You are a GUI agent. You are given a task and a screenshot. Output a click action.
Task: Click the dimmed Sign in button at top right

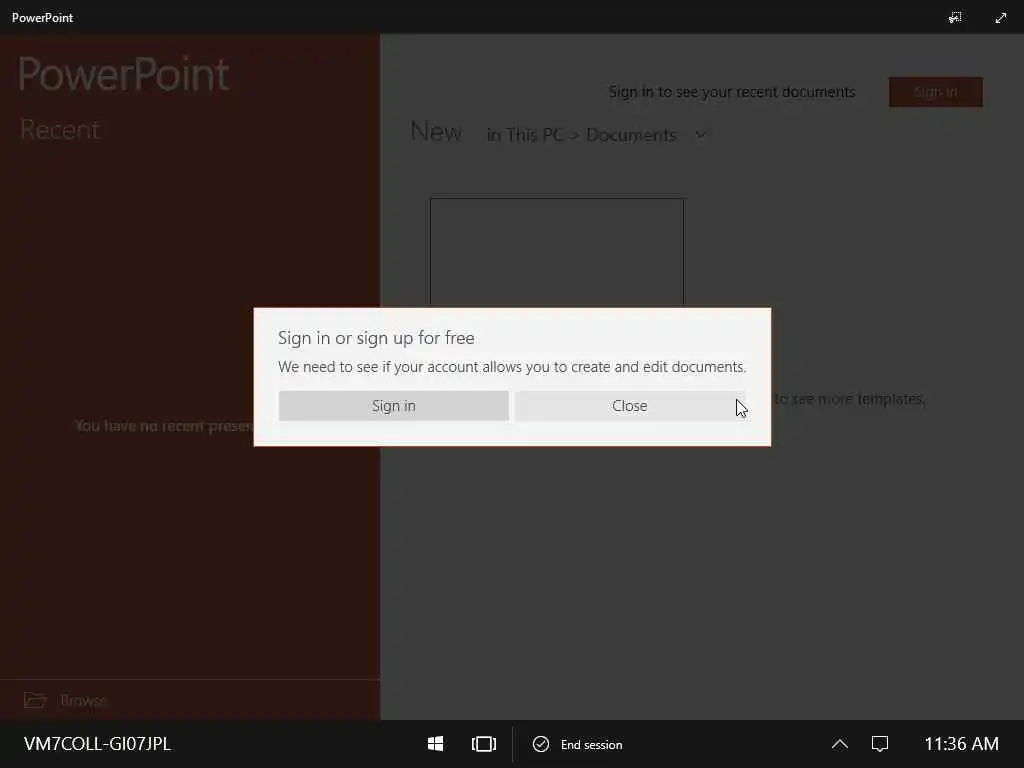pos(935,92)
